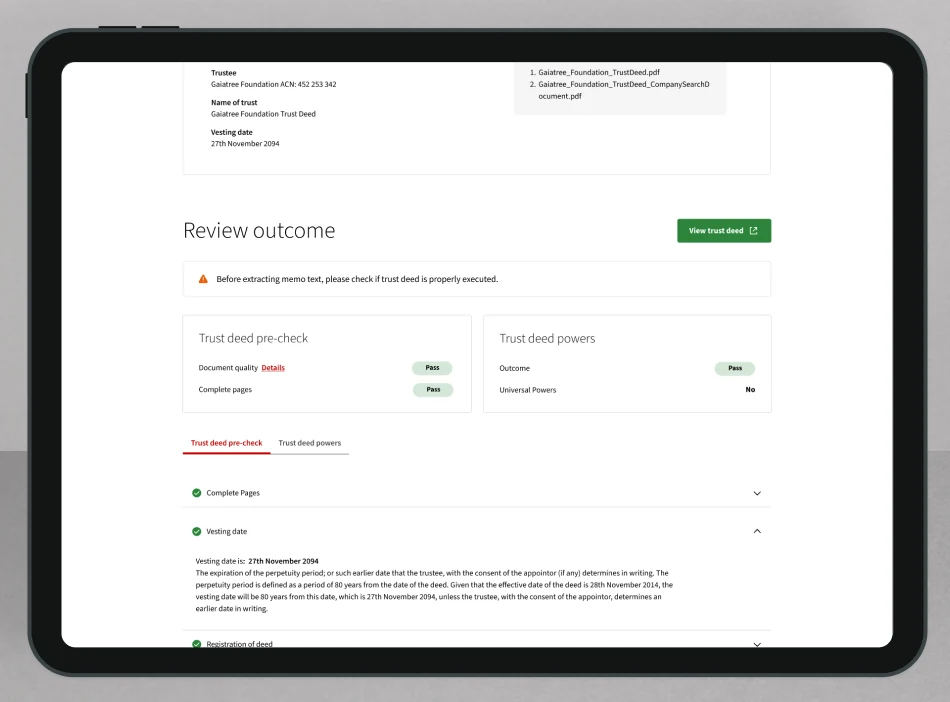950x702 pixels.
Task: Click the Complete Pages accordion title
Action: (x=233, y=493)
